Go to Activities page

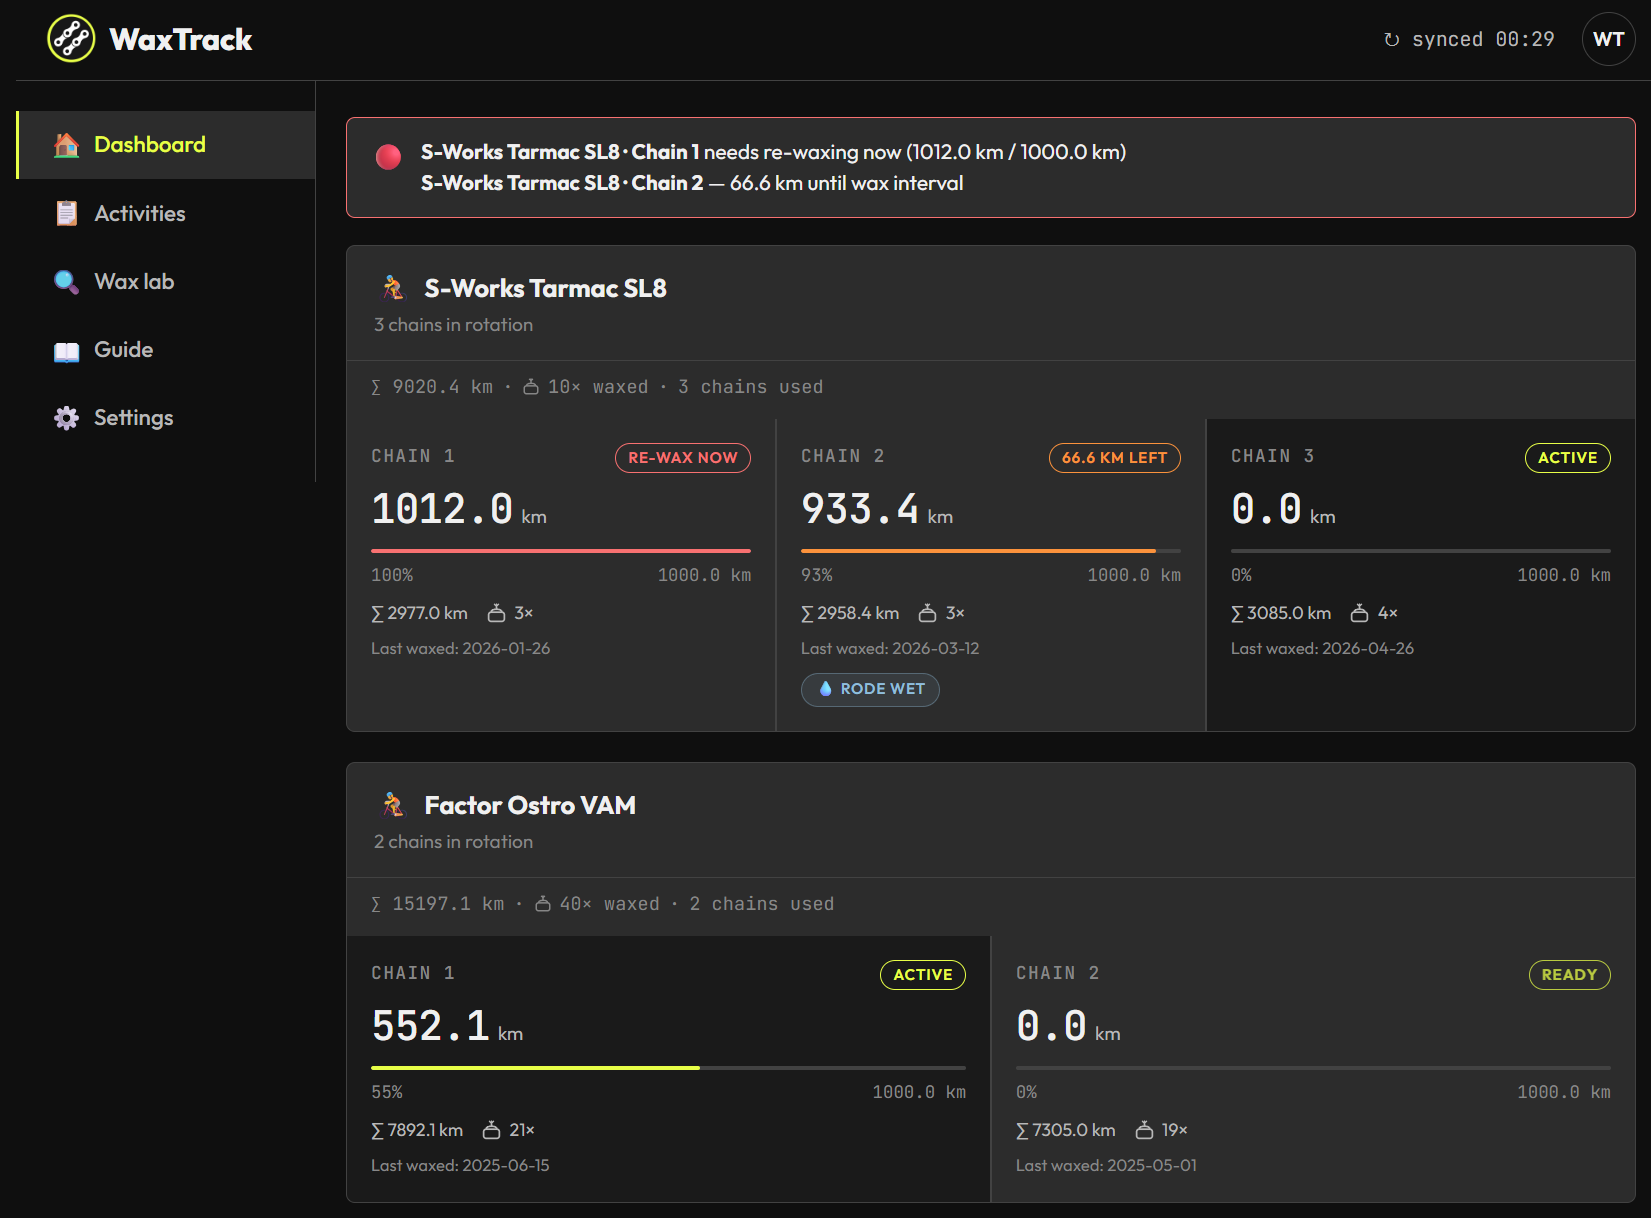167,213
